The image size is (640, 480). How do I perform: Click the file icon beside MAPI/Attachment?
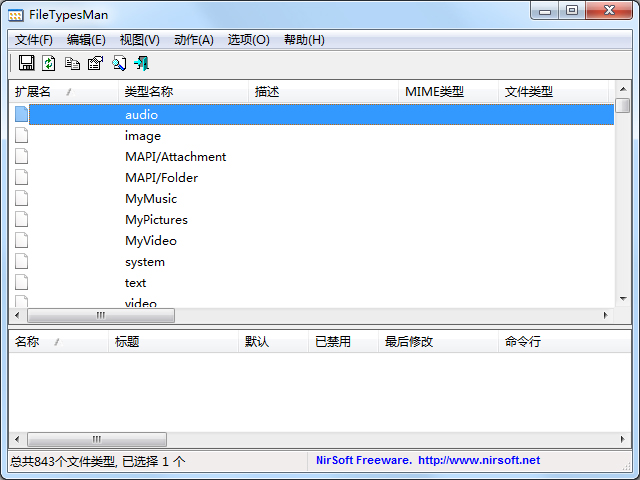tap(22, 156)
